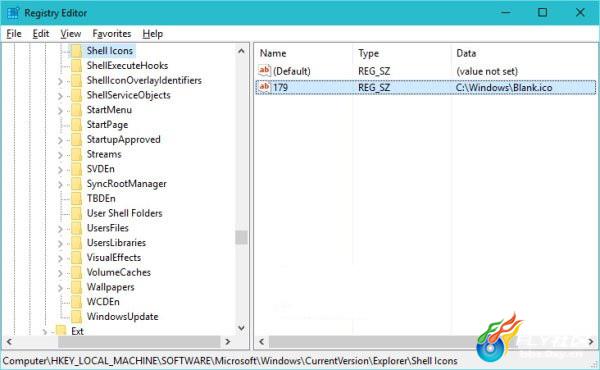Image resolution: width=600 pixels, height=370 pixels.
Task: Open the Help menu
Action: [x=153, y=34]
